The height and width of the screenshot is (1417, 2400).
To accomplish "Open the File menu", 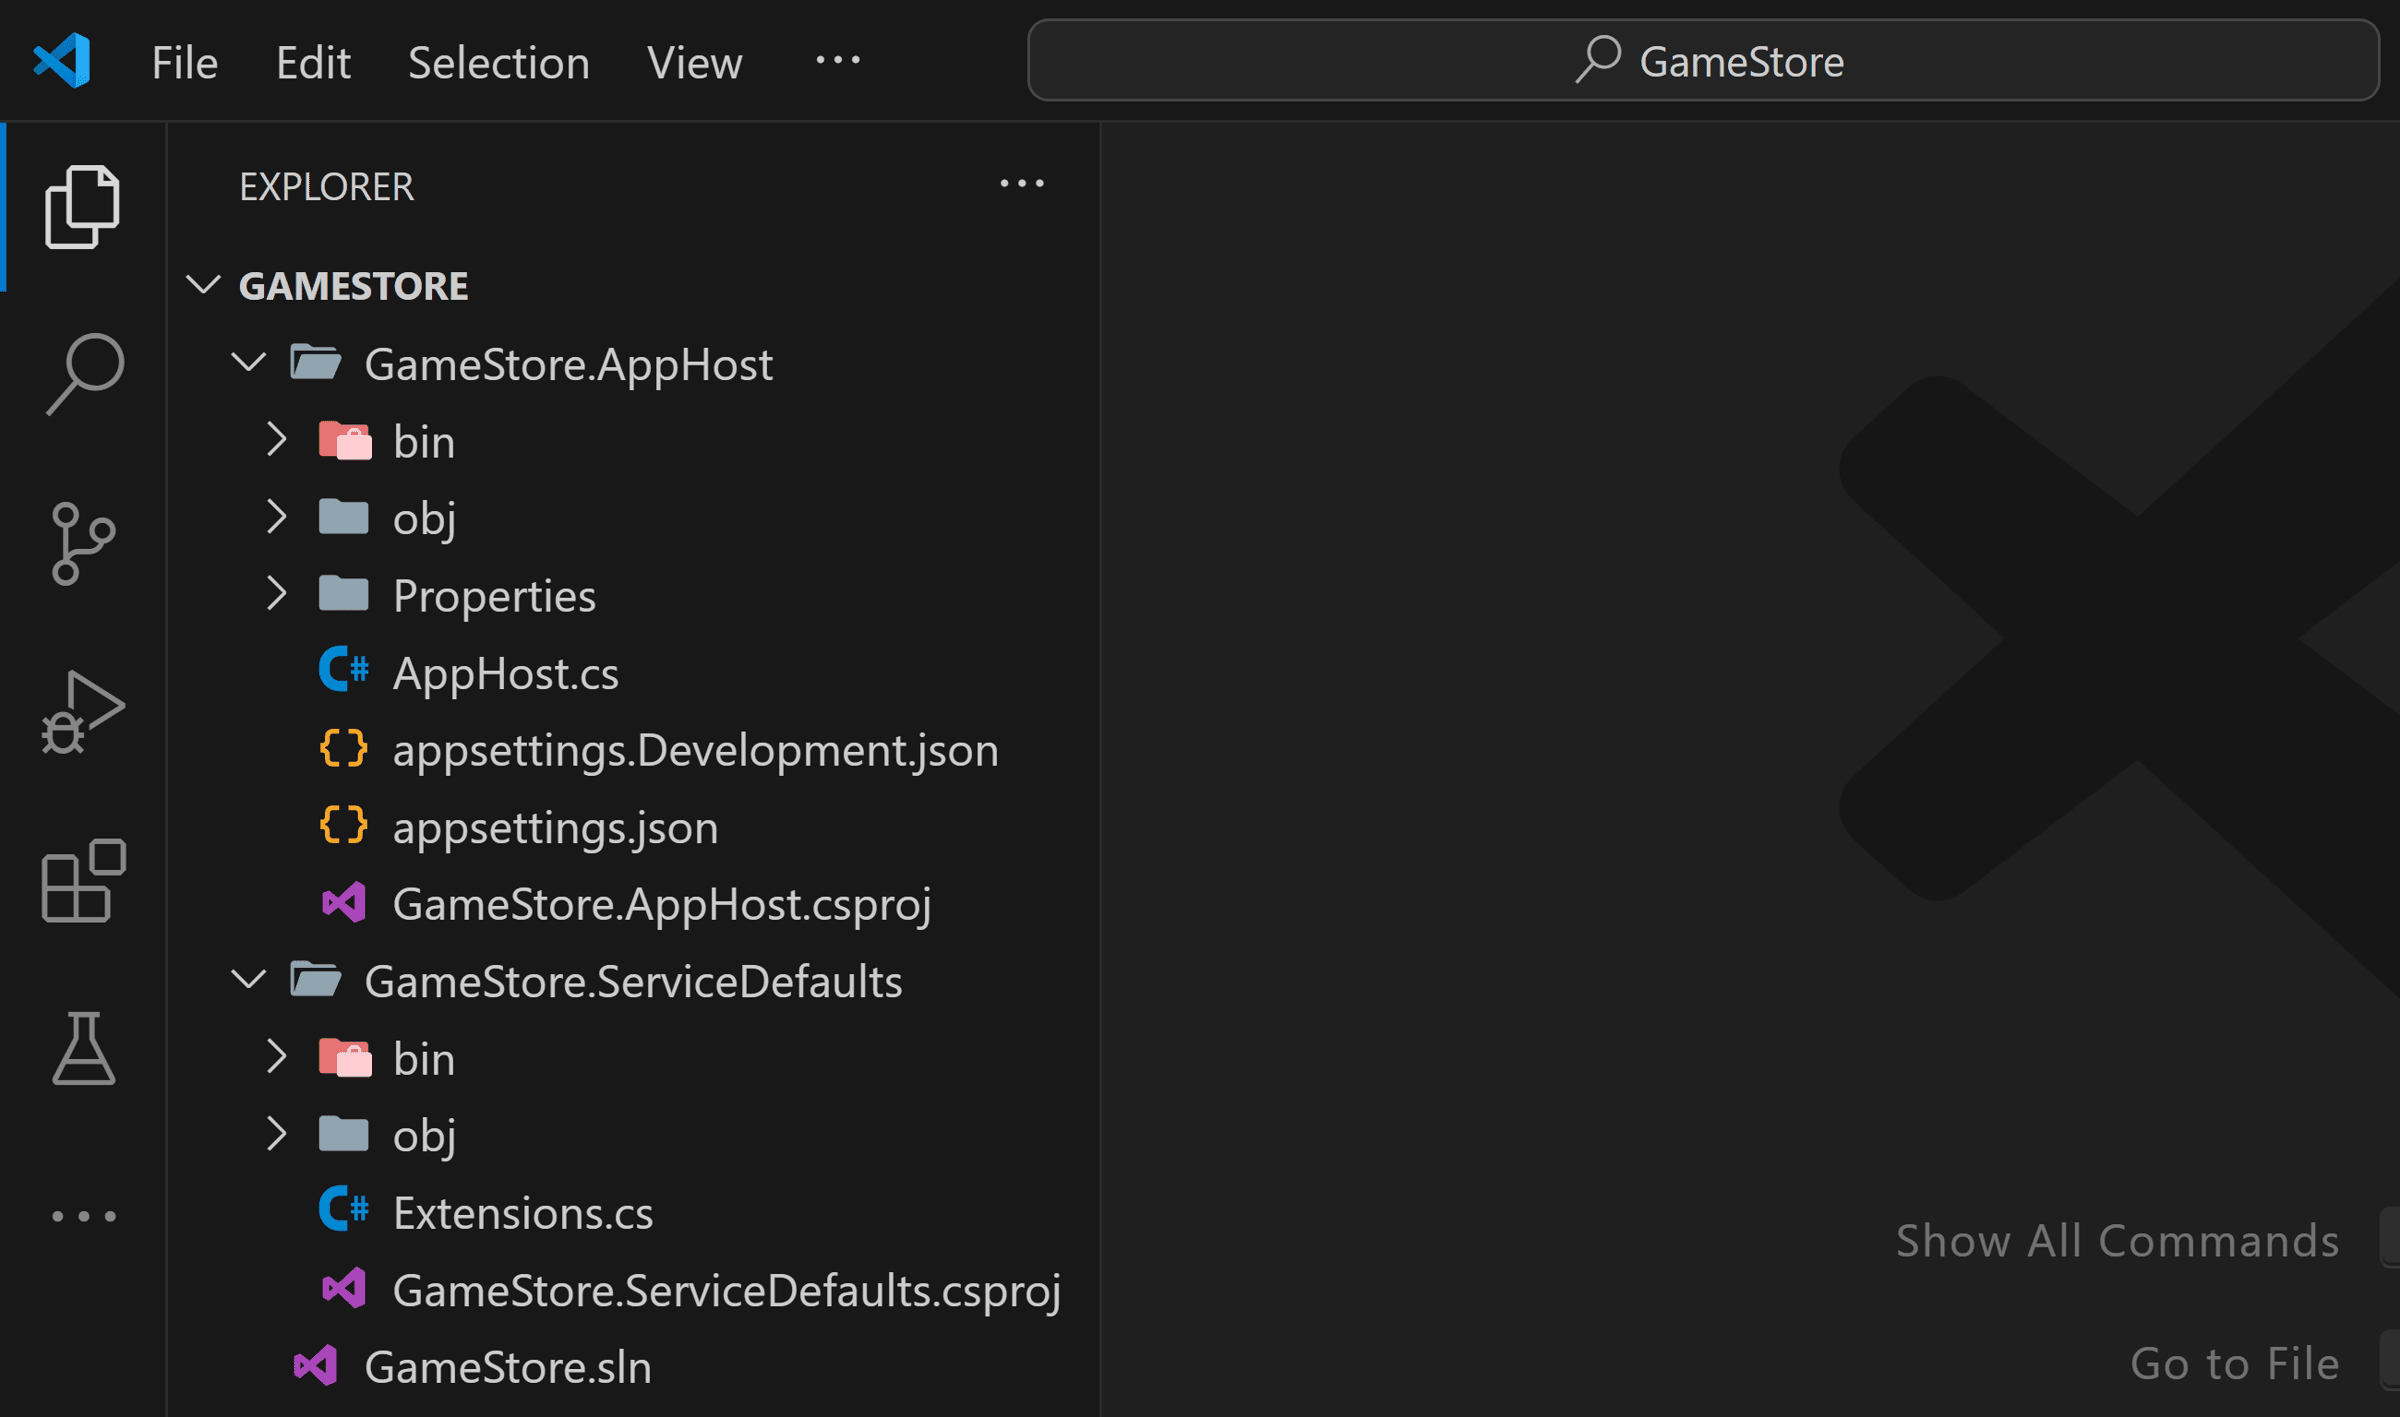I will [x=185, y=63].
